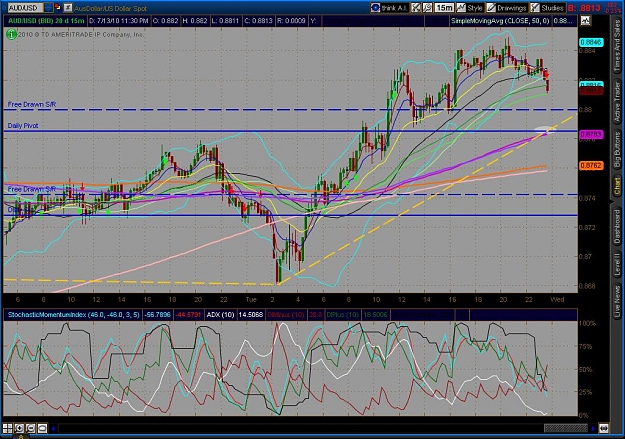
Task: Click the right scroll arrow of time scrollbar
Action: pyautogui.click(x=593, y=429)
